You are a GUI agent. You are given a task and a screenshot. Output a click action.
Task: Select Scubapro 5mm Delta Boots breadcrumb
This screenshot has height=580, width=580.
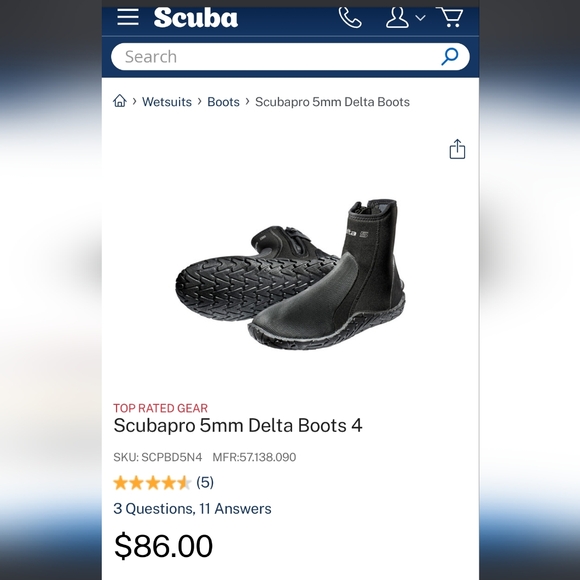[x=332, y=102]
